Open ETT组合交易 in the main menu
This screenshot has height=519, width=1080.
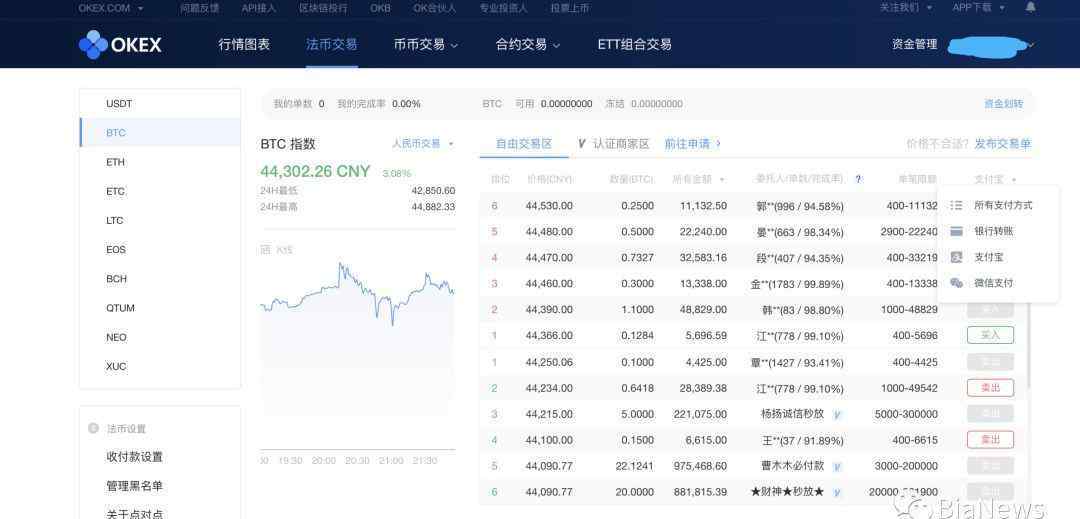coord(634,45)
